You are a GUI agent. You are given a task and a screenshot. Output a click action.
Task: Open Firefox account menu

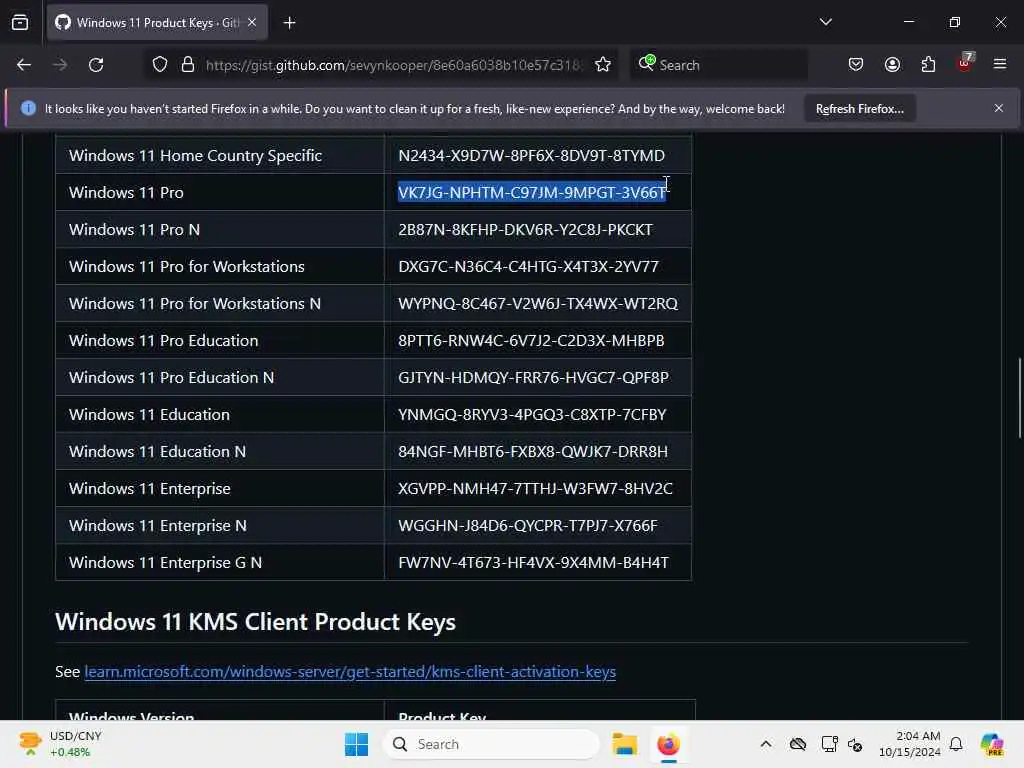(892, 65)
